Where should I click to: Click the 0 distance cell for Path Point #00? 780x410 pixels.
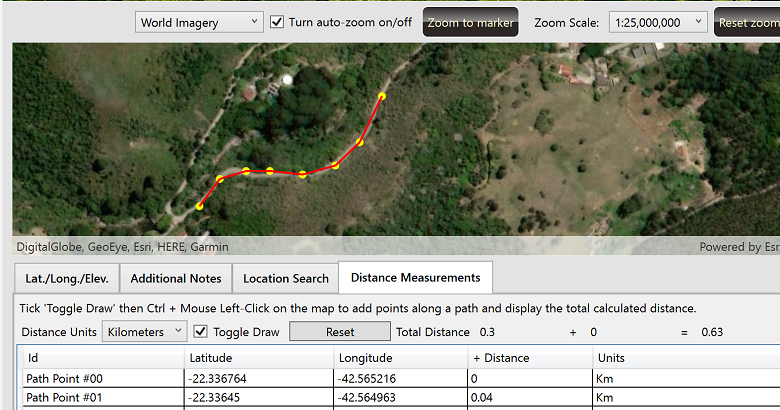(530, 379)
